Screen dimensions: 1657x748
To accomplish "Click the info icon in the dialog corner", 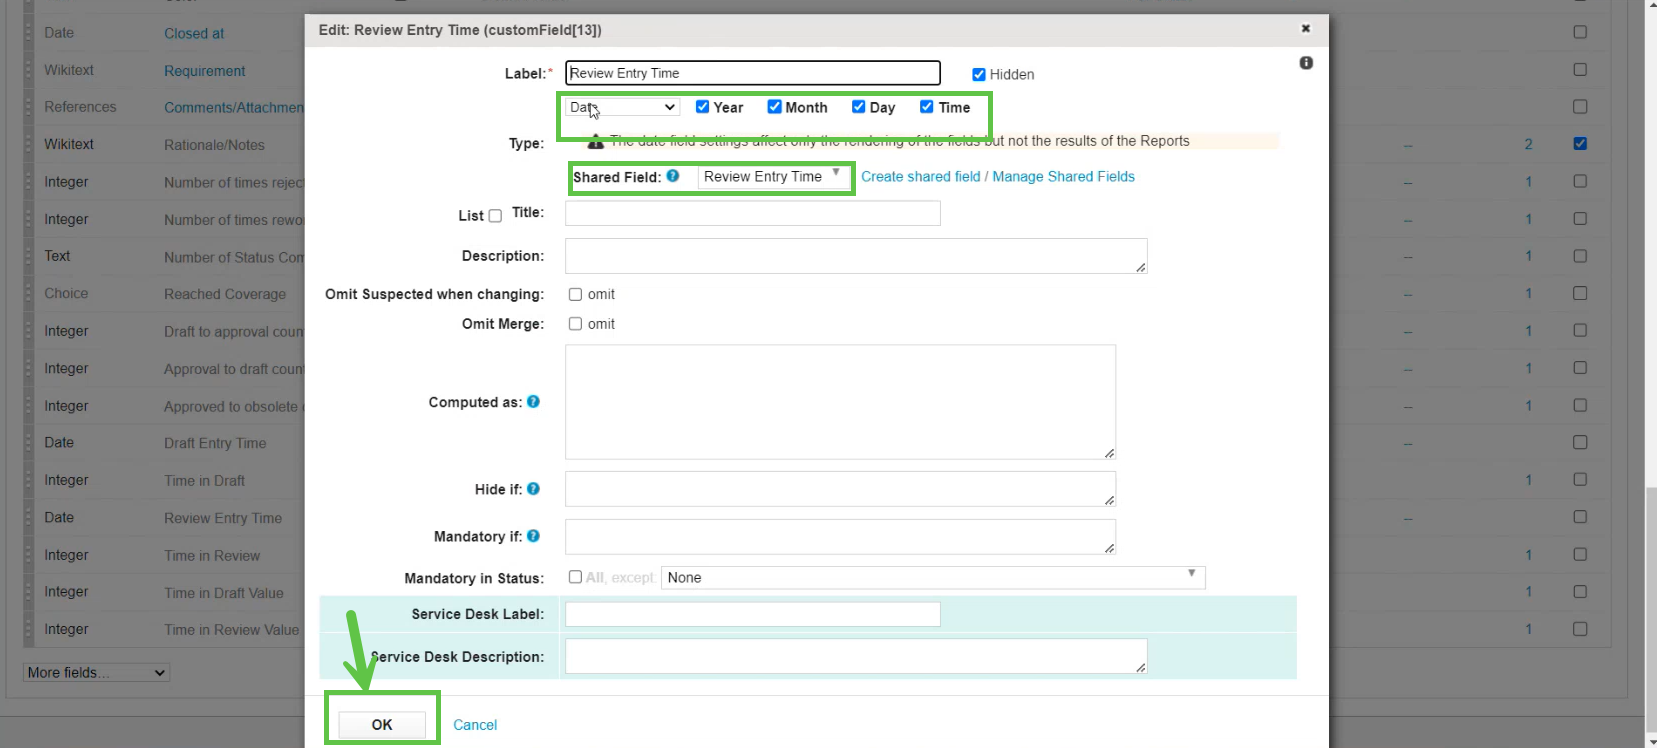I will point(1306,63).
